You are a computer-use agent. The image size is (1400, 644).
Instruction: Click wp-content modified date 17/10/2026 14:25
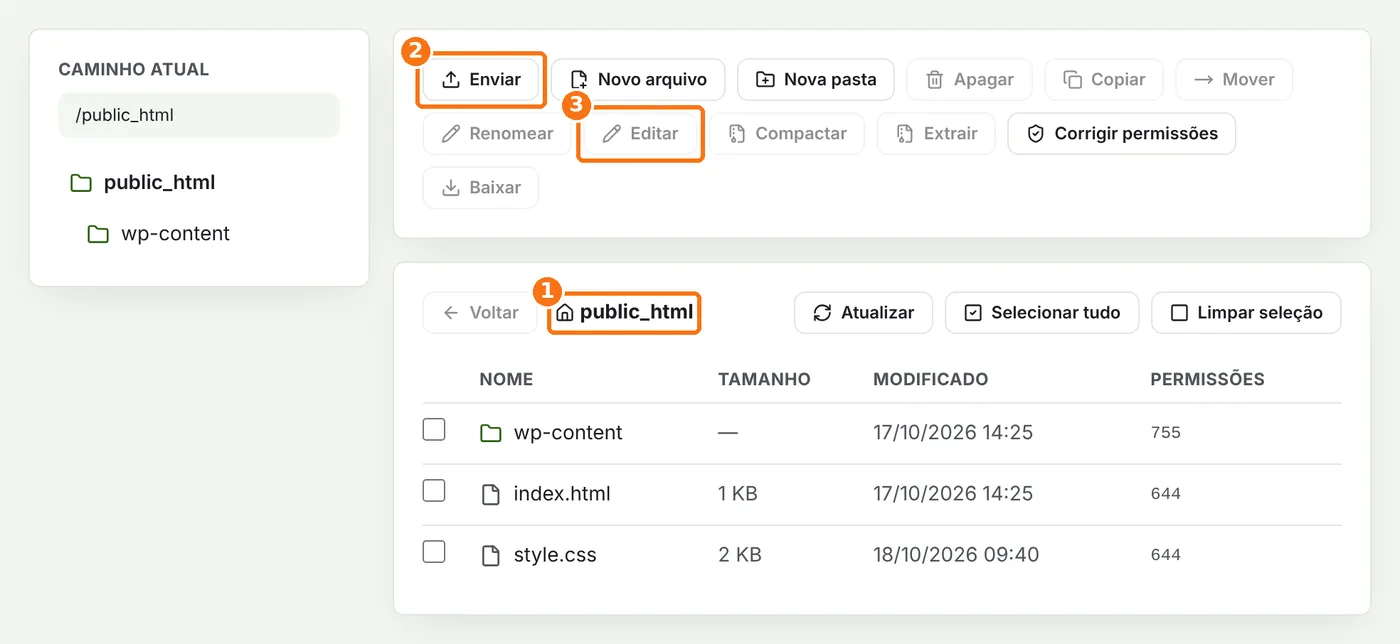tap(953, 432)
